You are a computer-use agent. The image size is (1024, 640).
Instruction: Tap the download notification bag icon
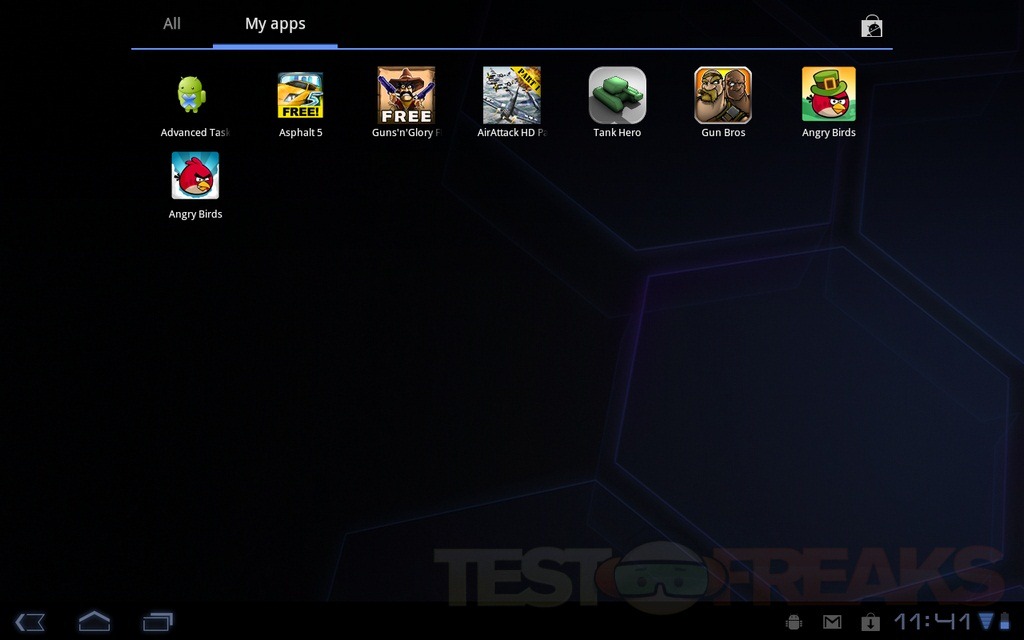(870, 622)
